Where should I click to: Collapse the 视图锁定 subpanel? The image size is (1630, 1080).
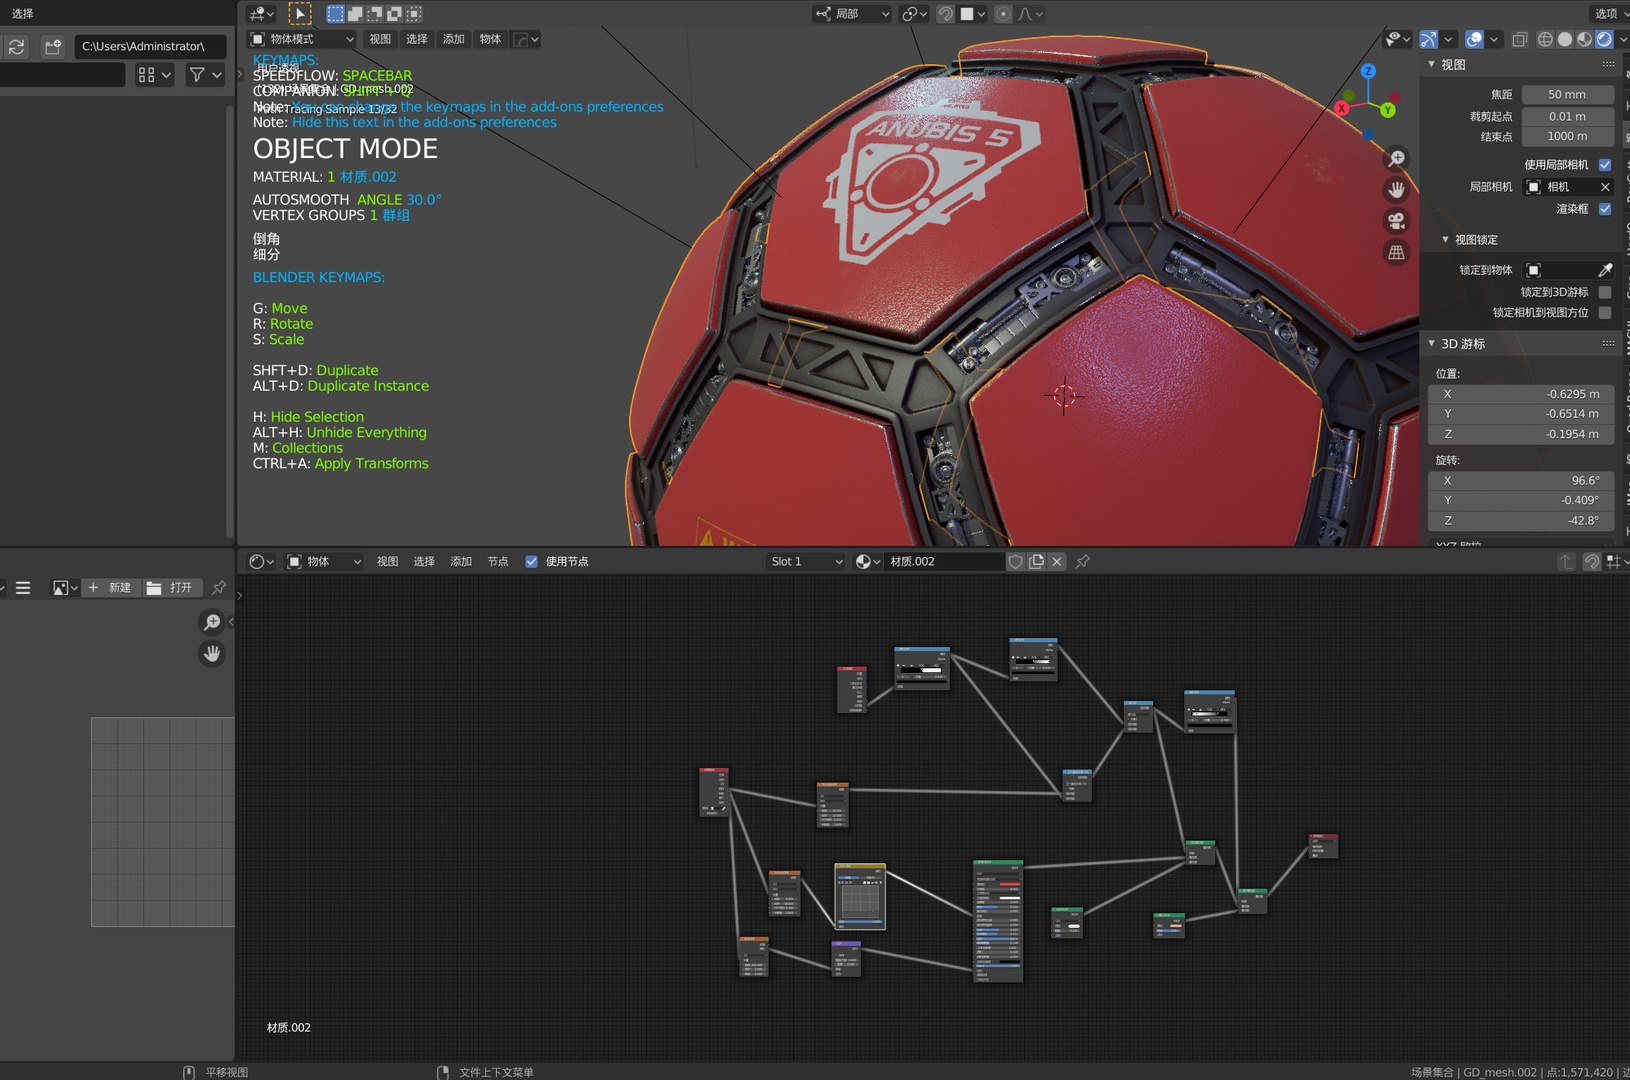pyautogui.click(x=1445, y=240)
